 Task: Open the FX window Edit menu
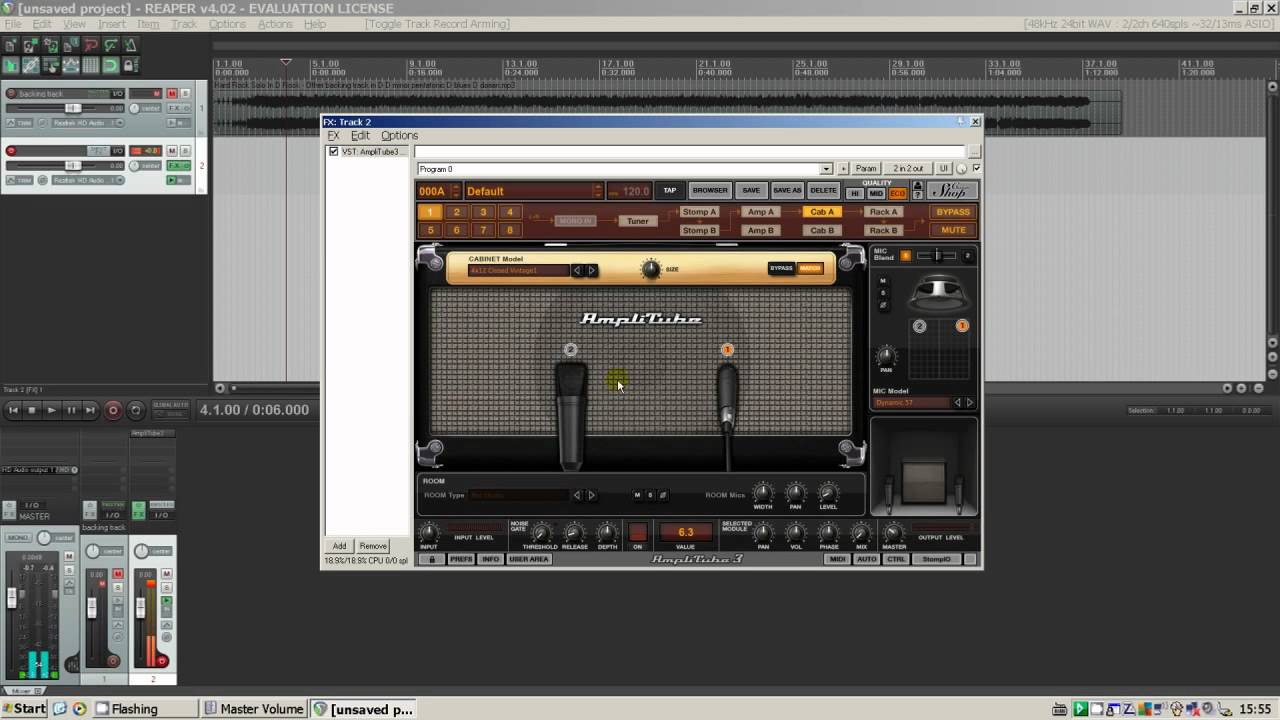[x=360, y=136]
